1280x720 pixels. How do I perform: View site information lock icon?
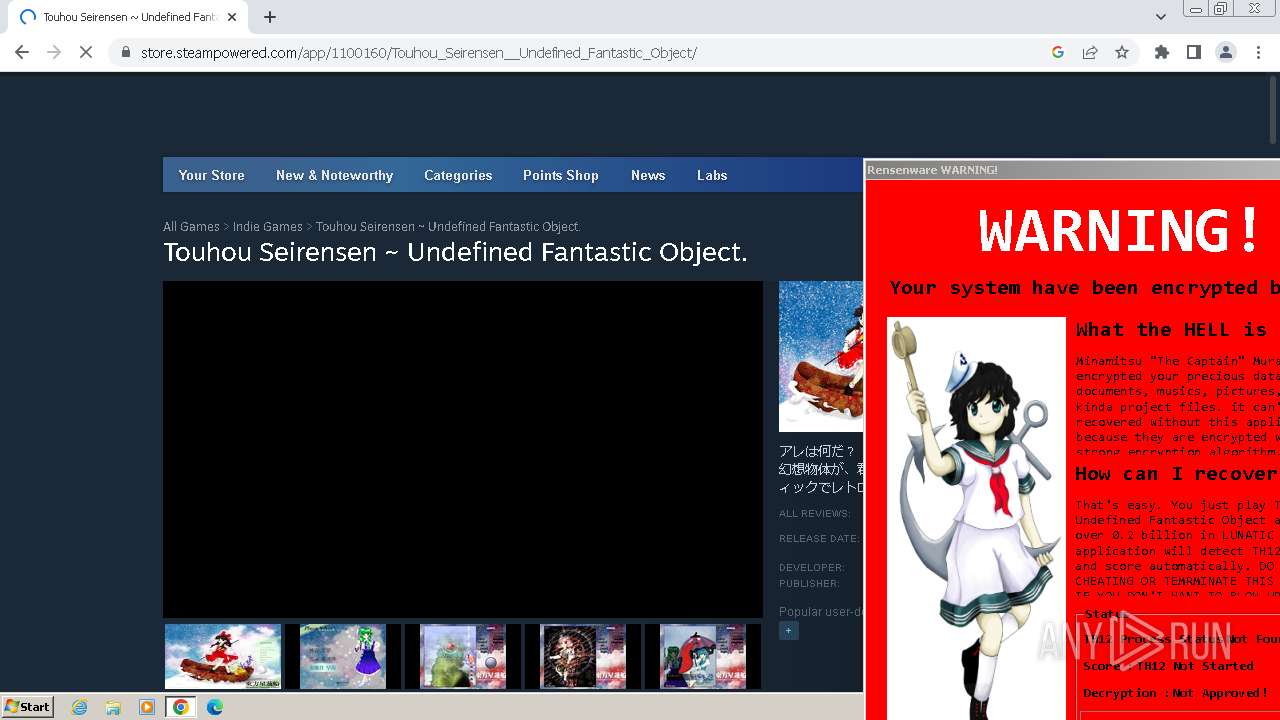click(125, 52)
